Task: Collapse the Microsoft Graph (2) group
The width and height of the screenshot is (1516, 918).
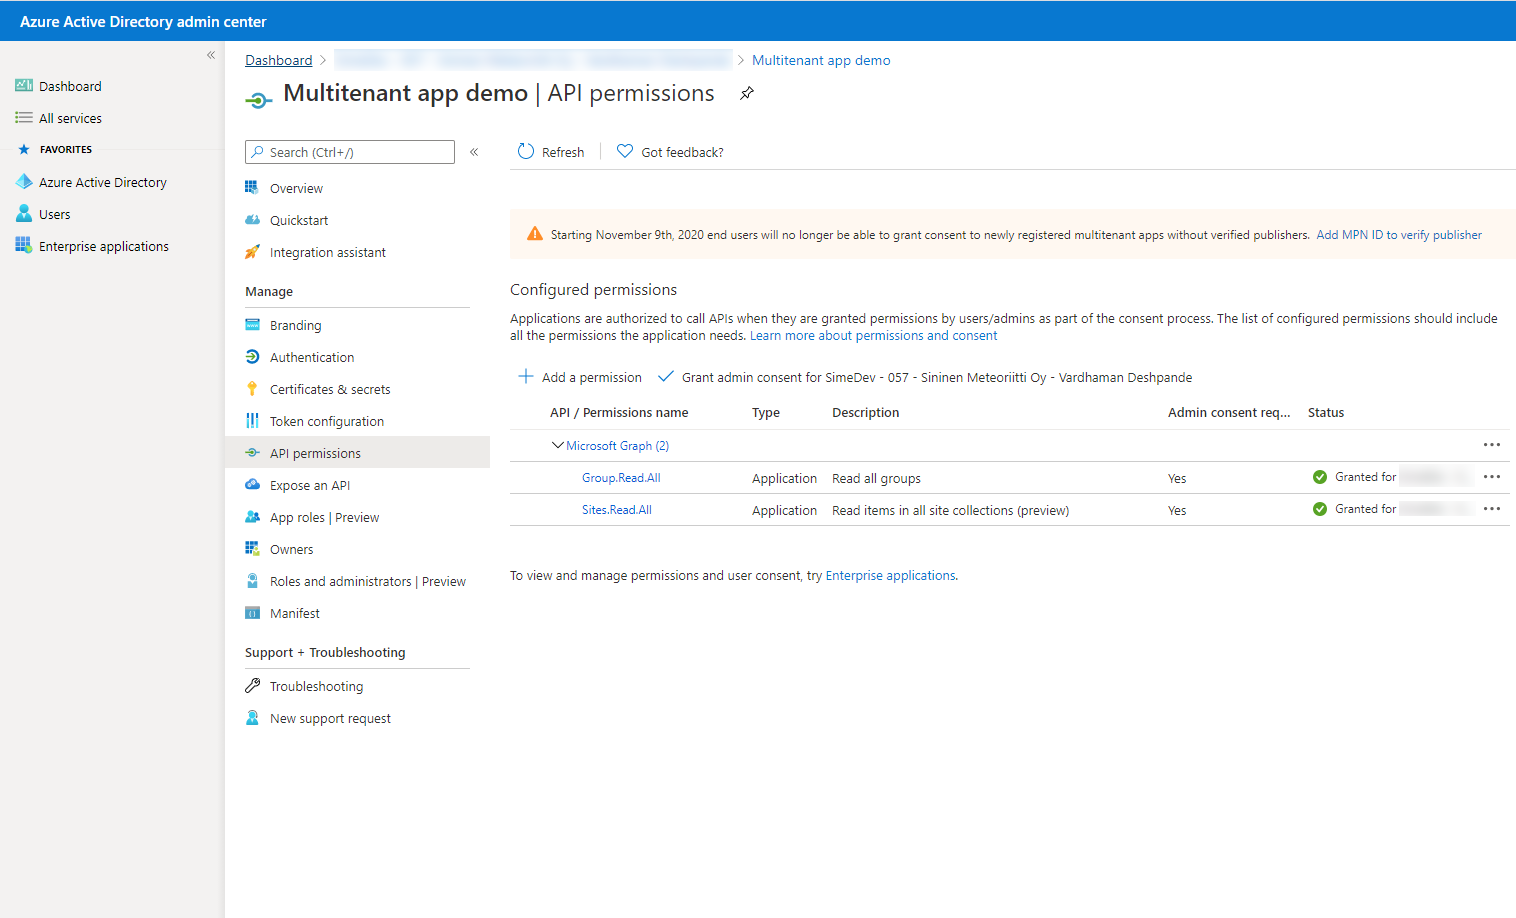Action: click(x=558, y=445)
